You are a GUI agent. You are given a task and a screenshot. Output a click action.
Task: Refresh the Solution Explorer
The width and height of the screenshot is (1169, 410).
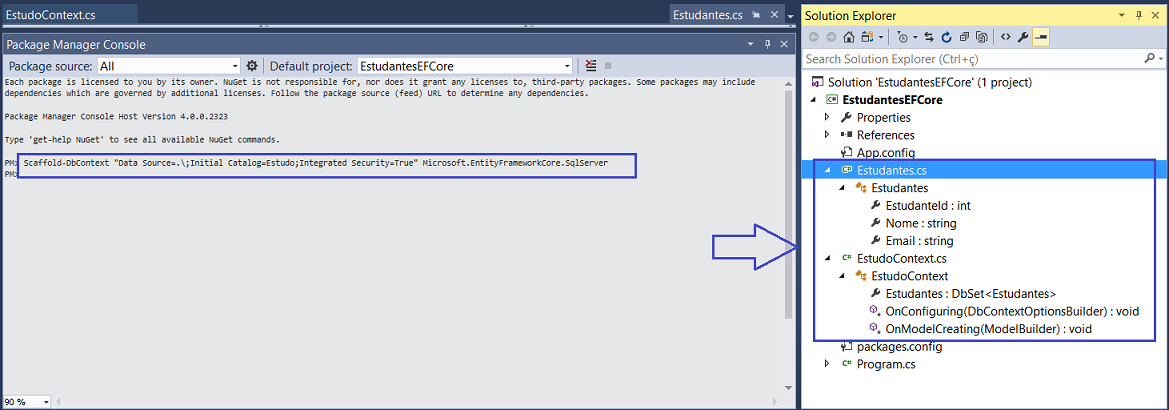tap(946, 37)
